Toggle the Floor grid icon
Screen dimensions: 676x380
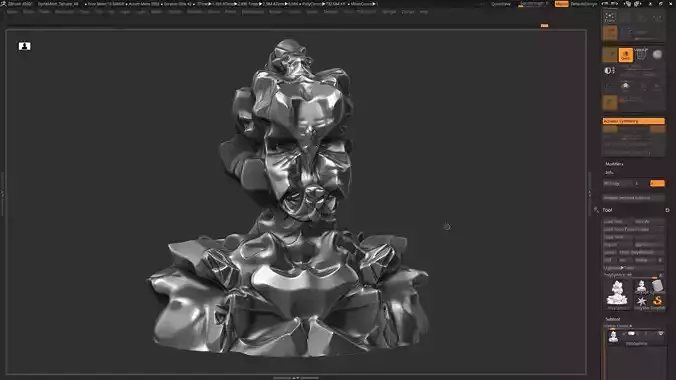641,54
